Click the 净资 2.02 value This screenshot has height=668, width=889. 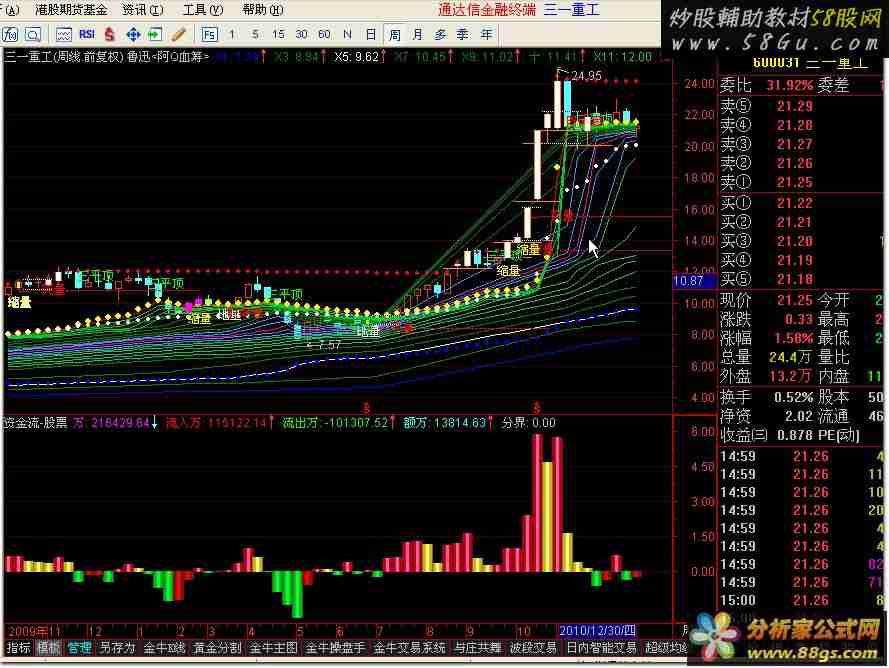[799, 416]
